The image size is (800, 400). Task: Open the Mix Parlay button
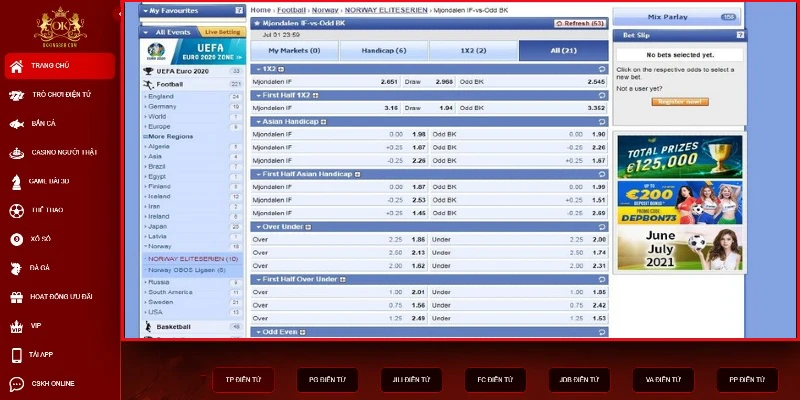(x=678, y=17)
